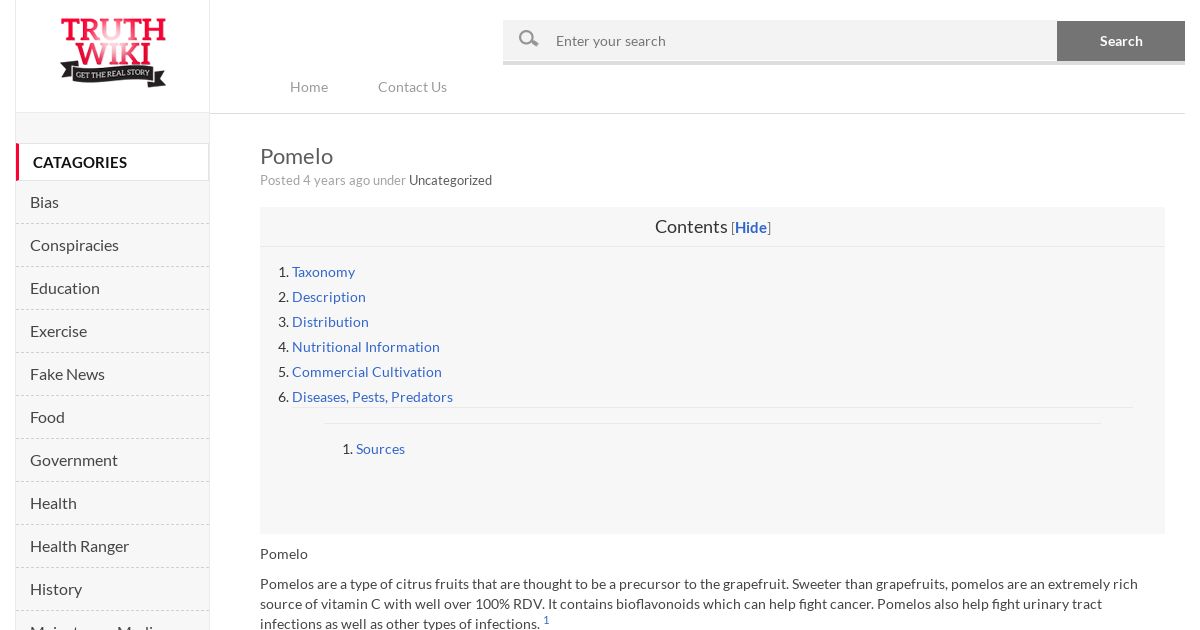Click the Search button
Screen dimensions: 1200x630
tap(1121, 41)
